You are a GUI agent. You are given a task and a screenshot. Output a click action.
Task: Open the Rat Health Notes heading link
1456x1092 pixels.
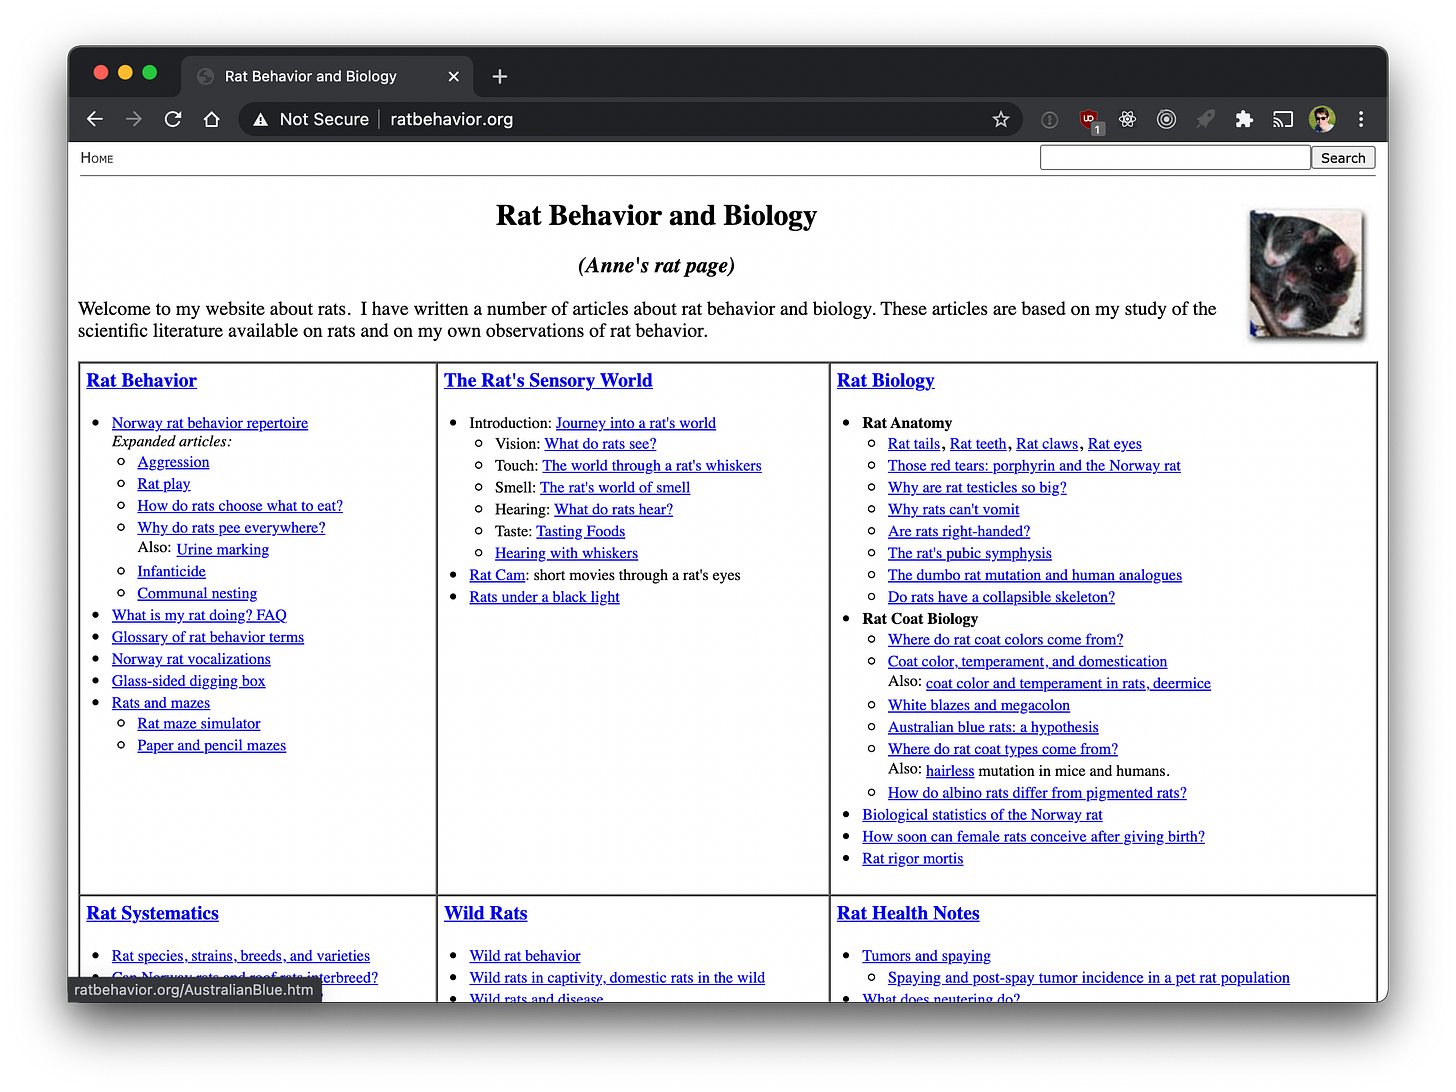(x=908, y=913)
